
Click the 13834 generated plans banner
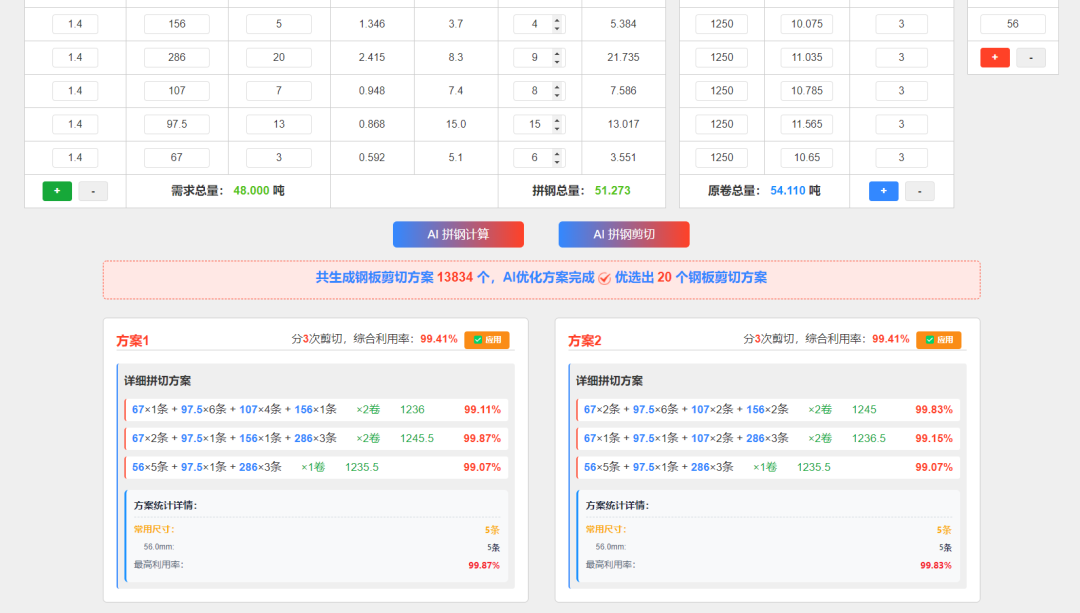click(x=541, y=278)
